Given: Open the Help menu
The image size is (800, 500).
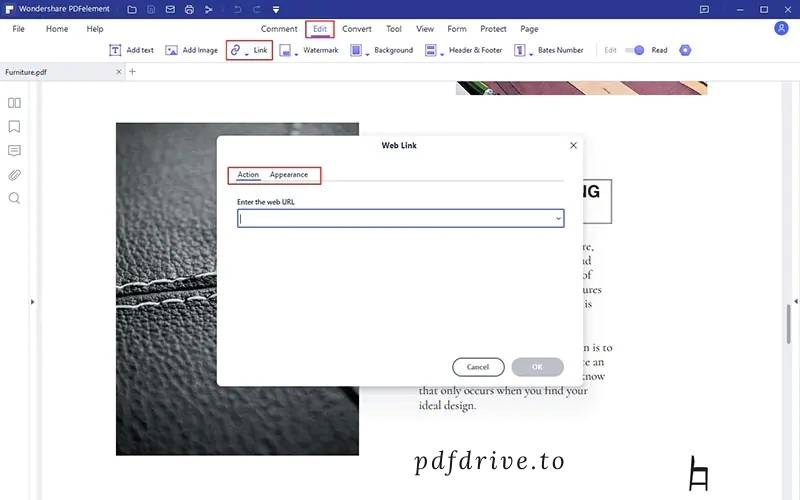Looking at the screenshot, I should [x=95, y=29].
